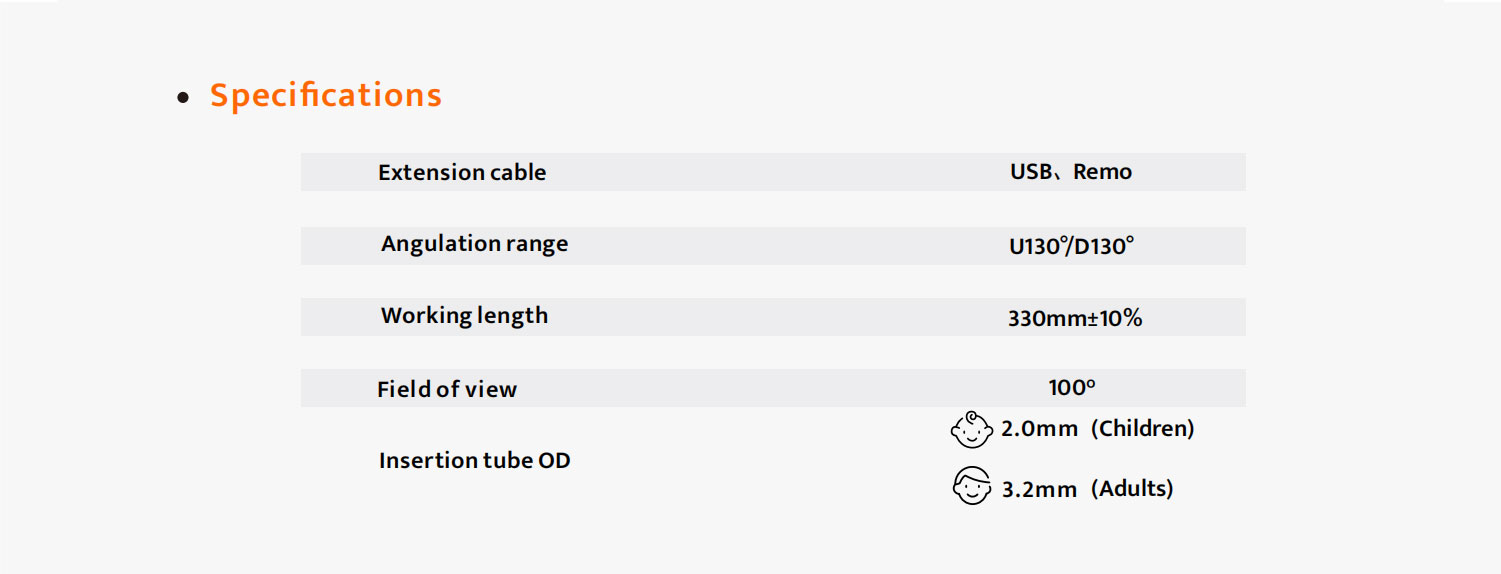Click the 2.0mm (Children) text
The width and height of the screenshot is (1501, 574).
(x=1098, y=429)
